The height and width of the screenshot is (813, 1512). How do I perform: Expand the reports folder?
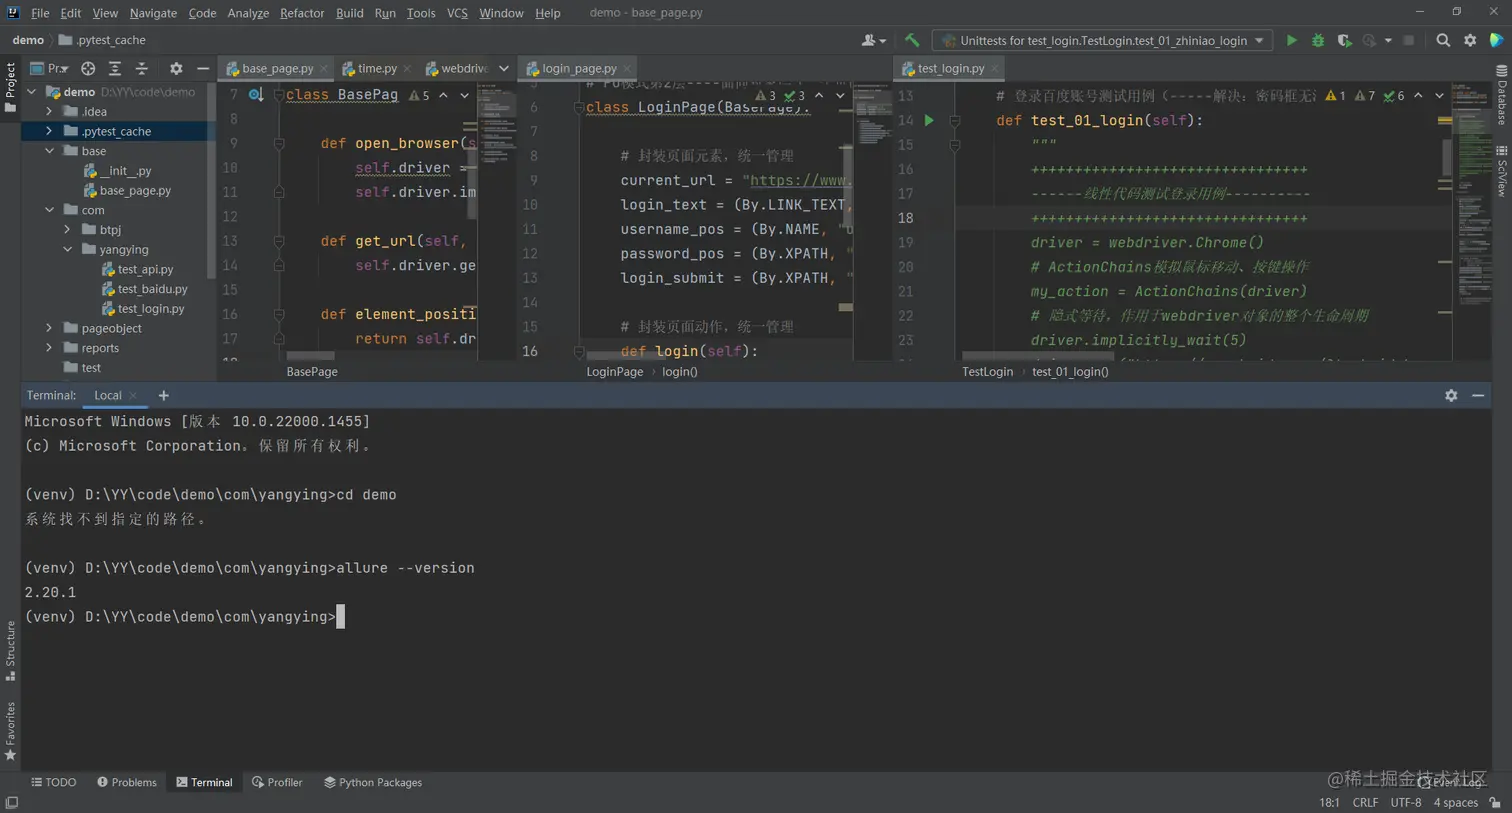tap(47, 347)
